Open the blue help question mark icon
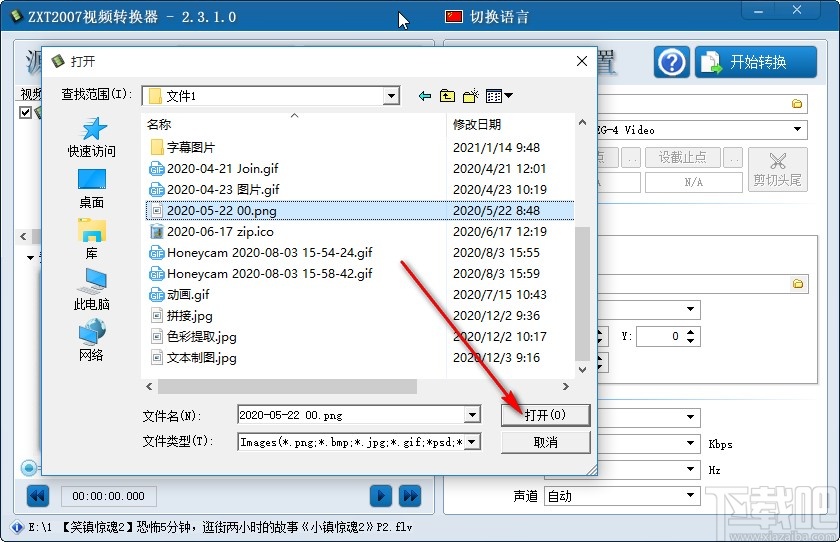Viewport: 840px width, 542px height. click(672, 62)
